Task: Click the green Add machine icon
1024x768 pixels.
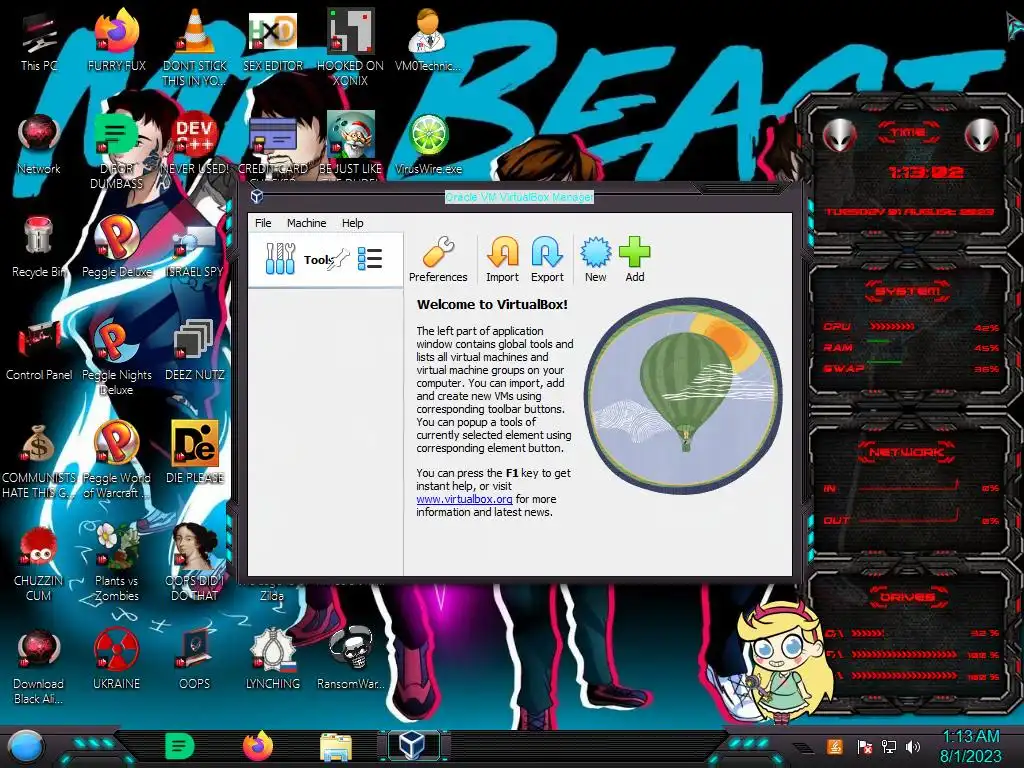Action: click(635, 259)
